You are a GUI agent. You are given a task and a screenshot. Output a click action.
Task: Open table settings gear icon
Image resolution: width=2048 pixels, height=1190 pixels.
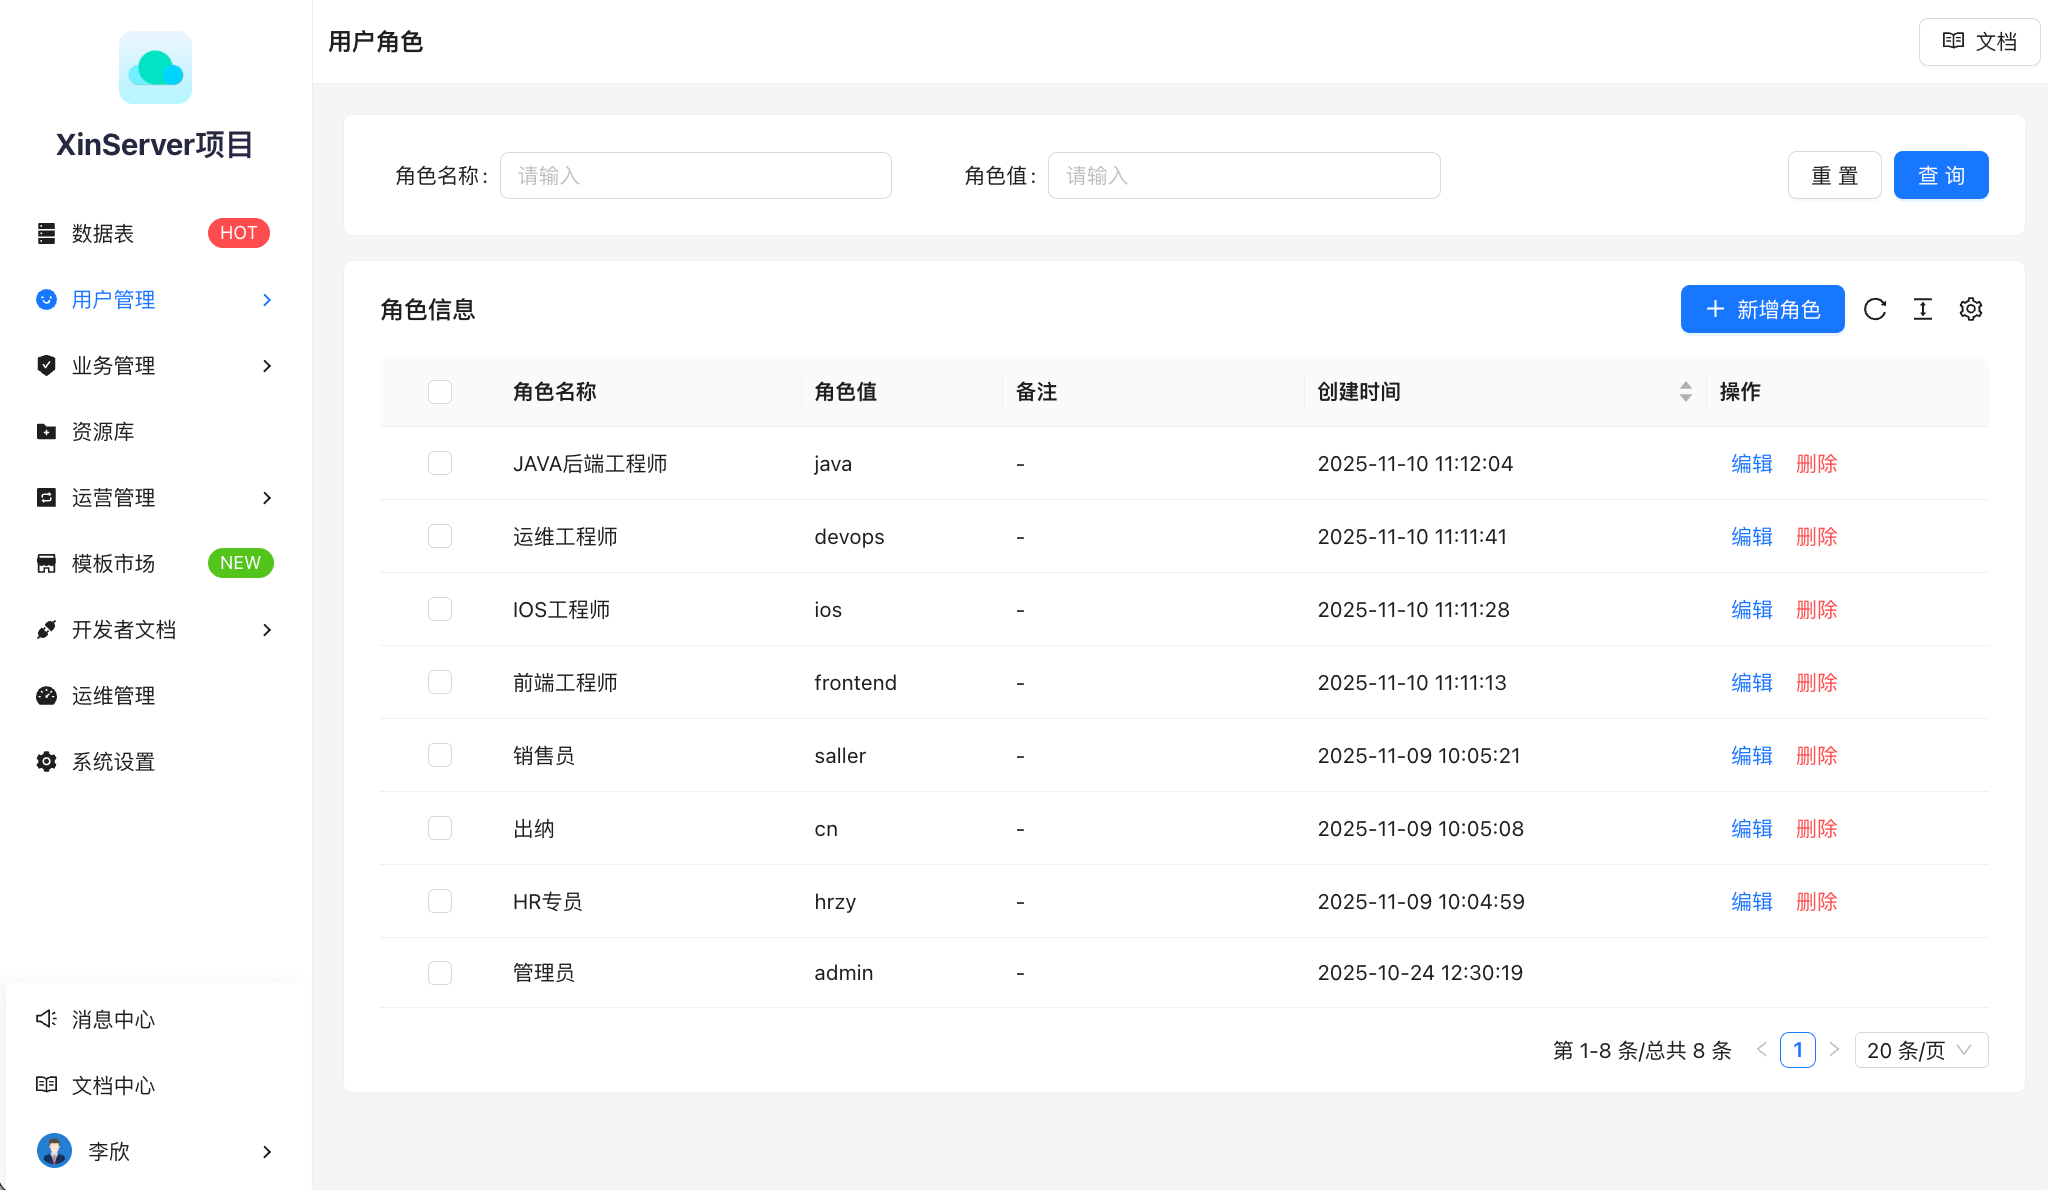pos(1970,309)
